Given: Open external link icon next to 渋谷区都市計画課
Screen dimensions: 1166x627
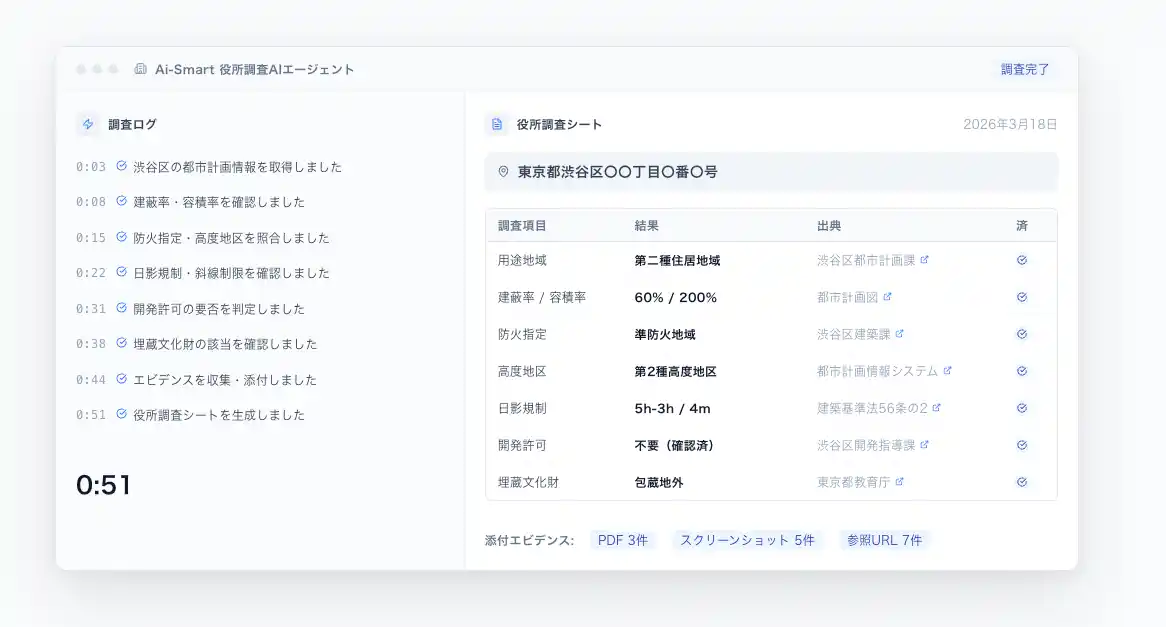Looking at the screenshot, I should (x=924, y=260).
